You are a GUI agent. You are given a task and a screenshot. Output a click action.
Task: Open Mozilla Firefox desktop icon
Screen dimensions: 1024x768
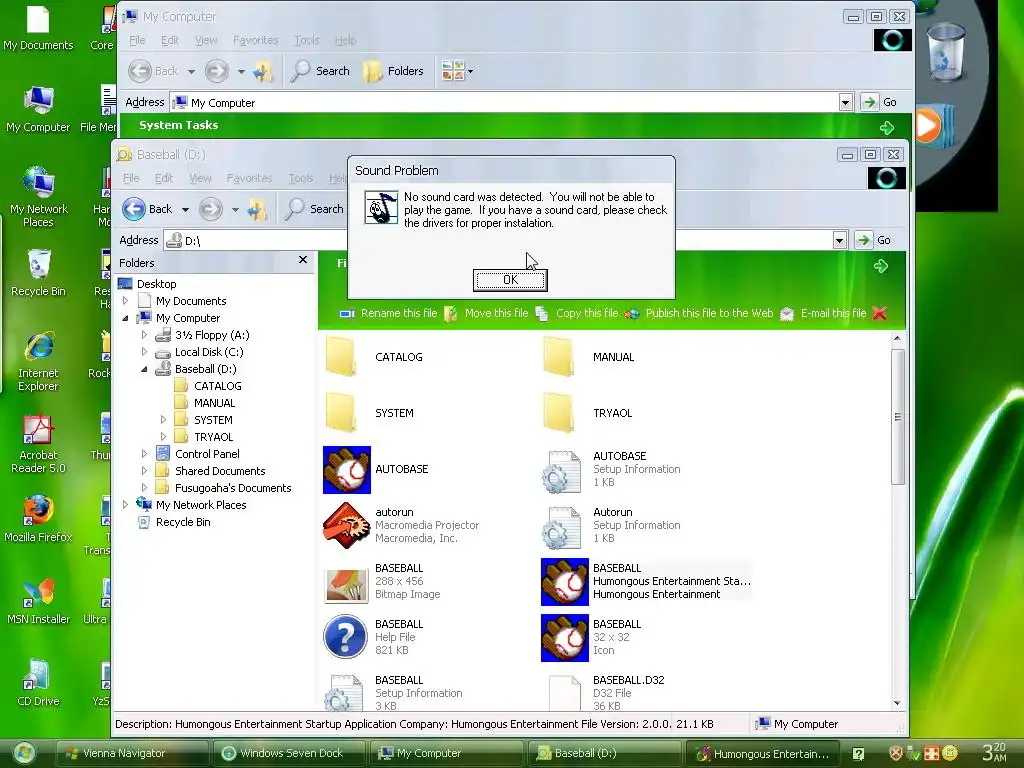pyautogui.click(x=39, y=520)
